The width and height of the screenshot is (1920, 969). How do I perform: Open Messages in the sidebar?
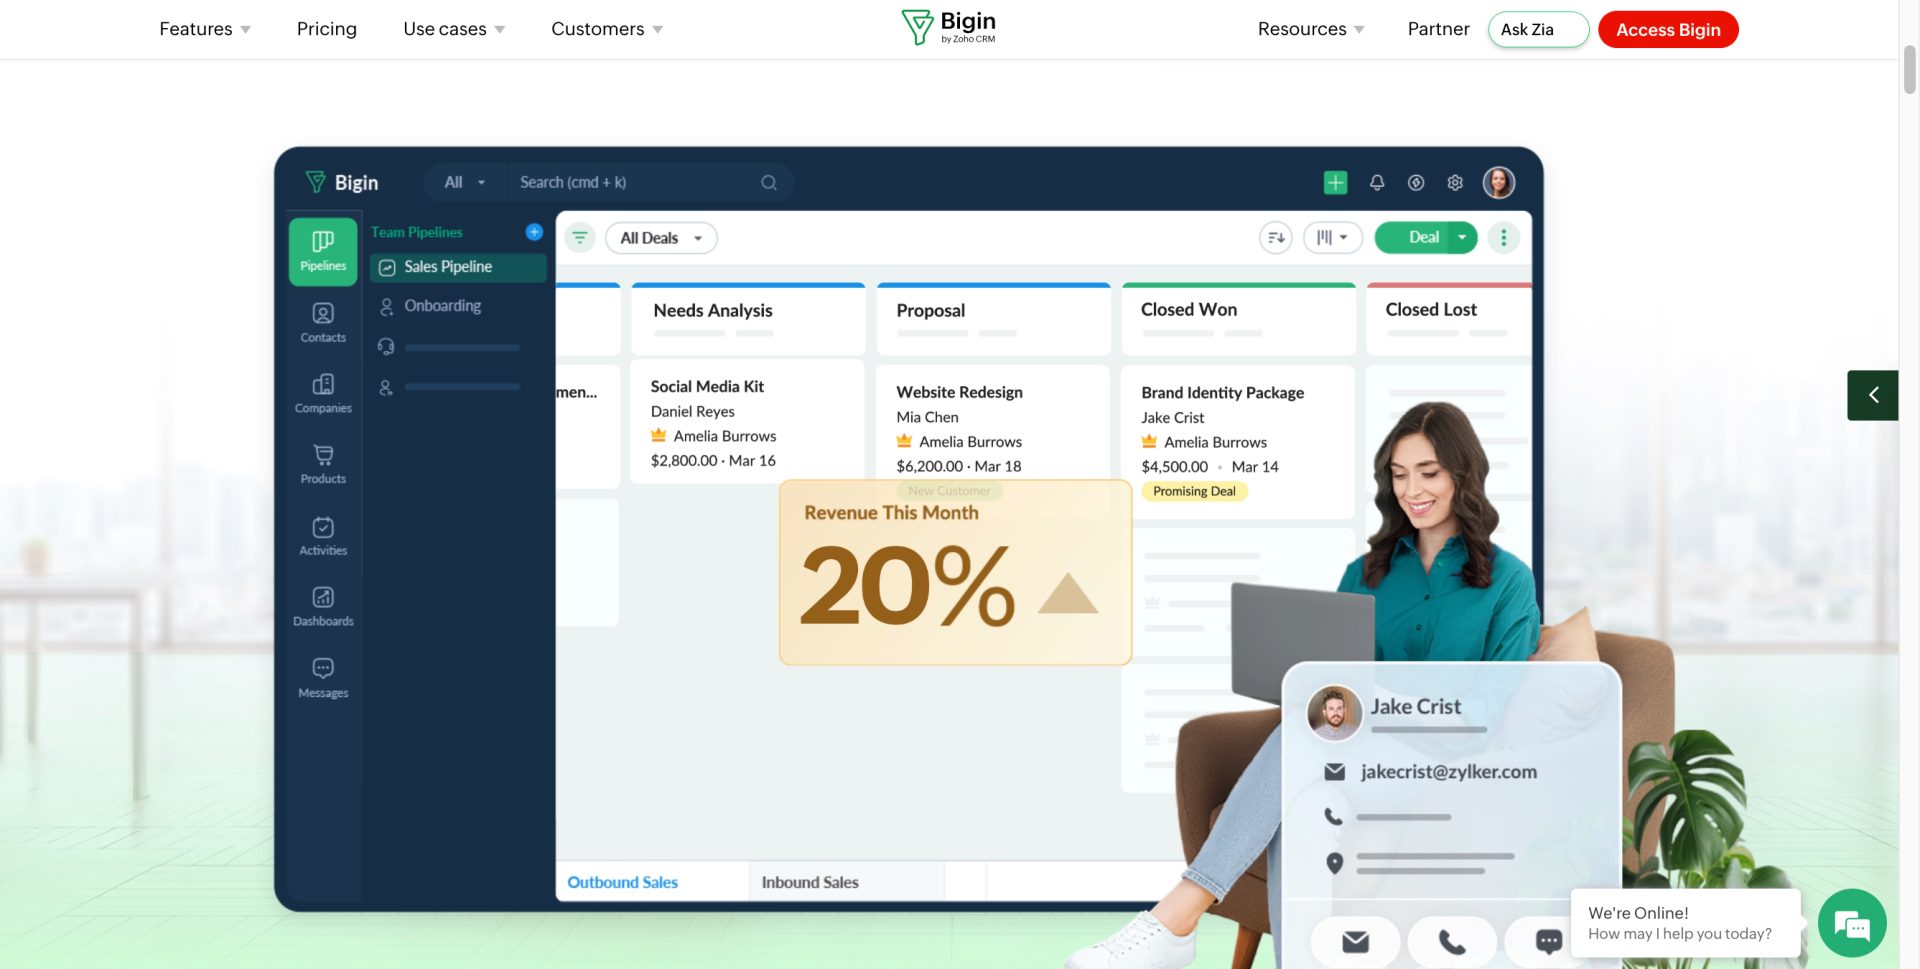(x=323, y=678)
